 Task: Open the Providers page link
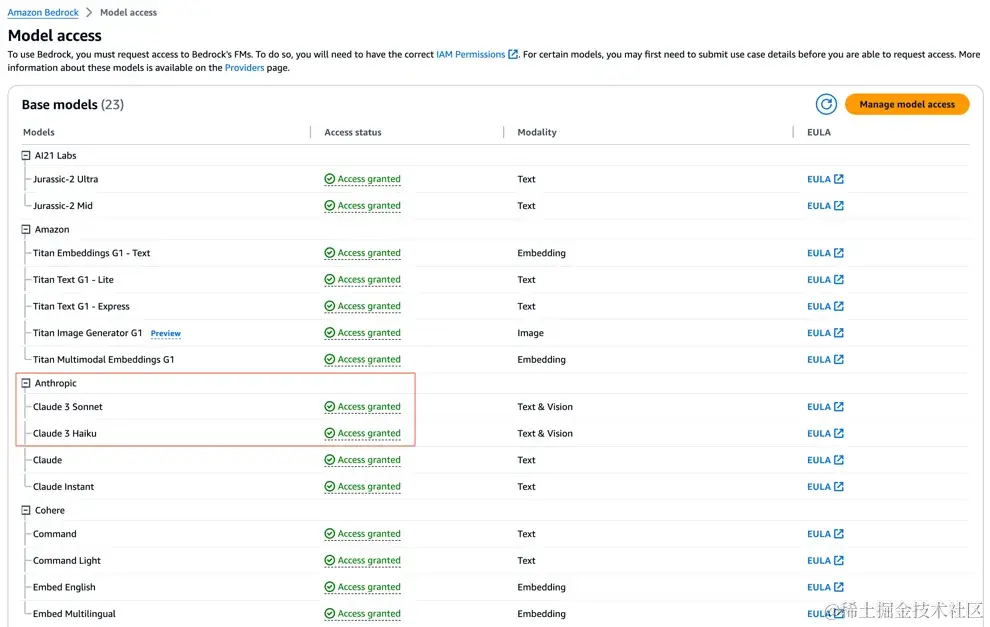pyautogui.click(x=244, y=68)
